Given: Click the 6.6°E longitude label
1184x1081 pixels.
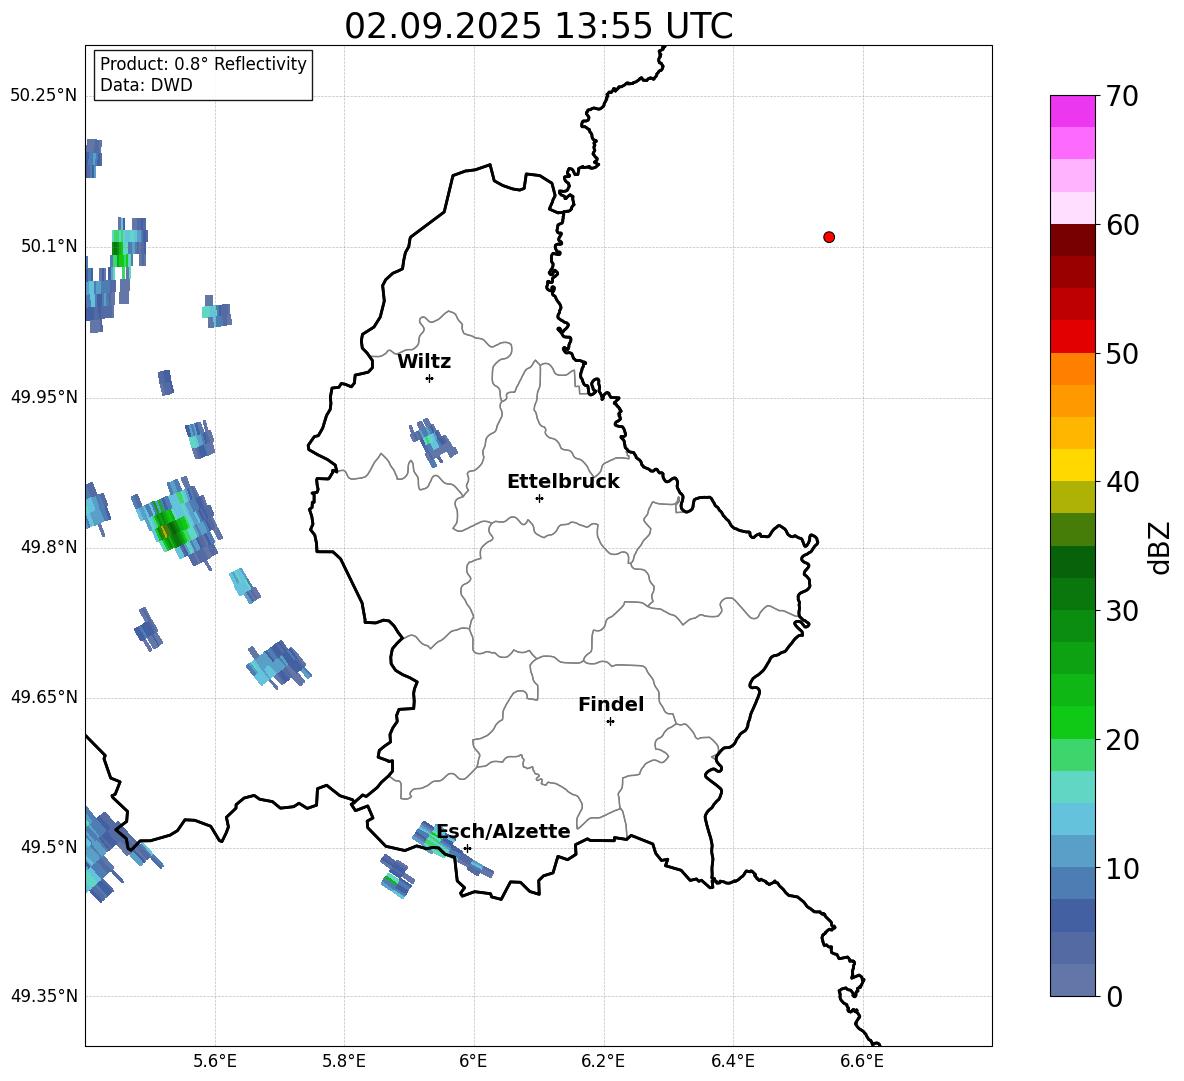Looking at the screenshot, I should (862, 1061).
